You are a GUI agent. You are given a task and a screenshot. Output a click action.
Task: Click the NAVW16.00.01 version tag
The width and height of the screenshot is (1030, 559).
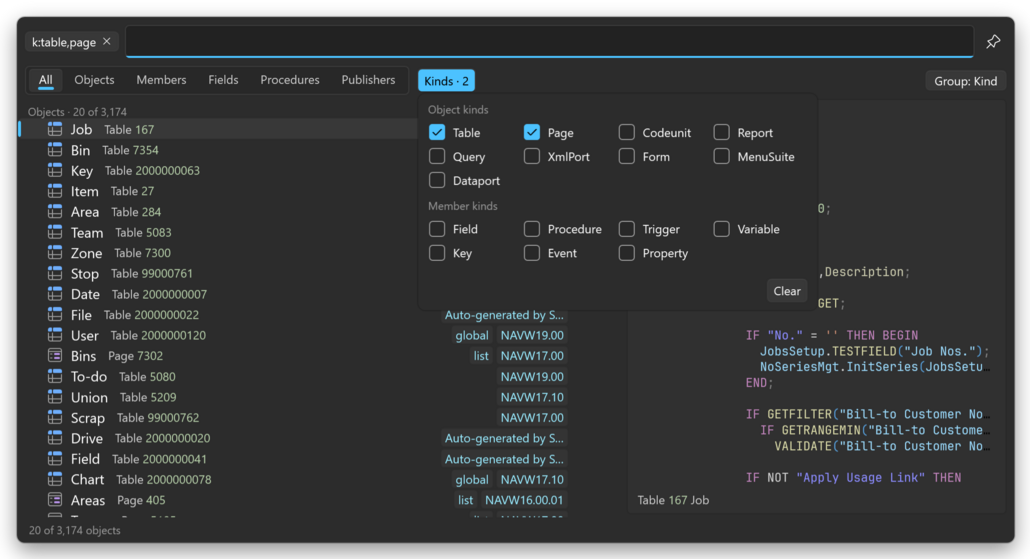524,500
